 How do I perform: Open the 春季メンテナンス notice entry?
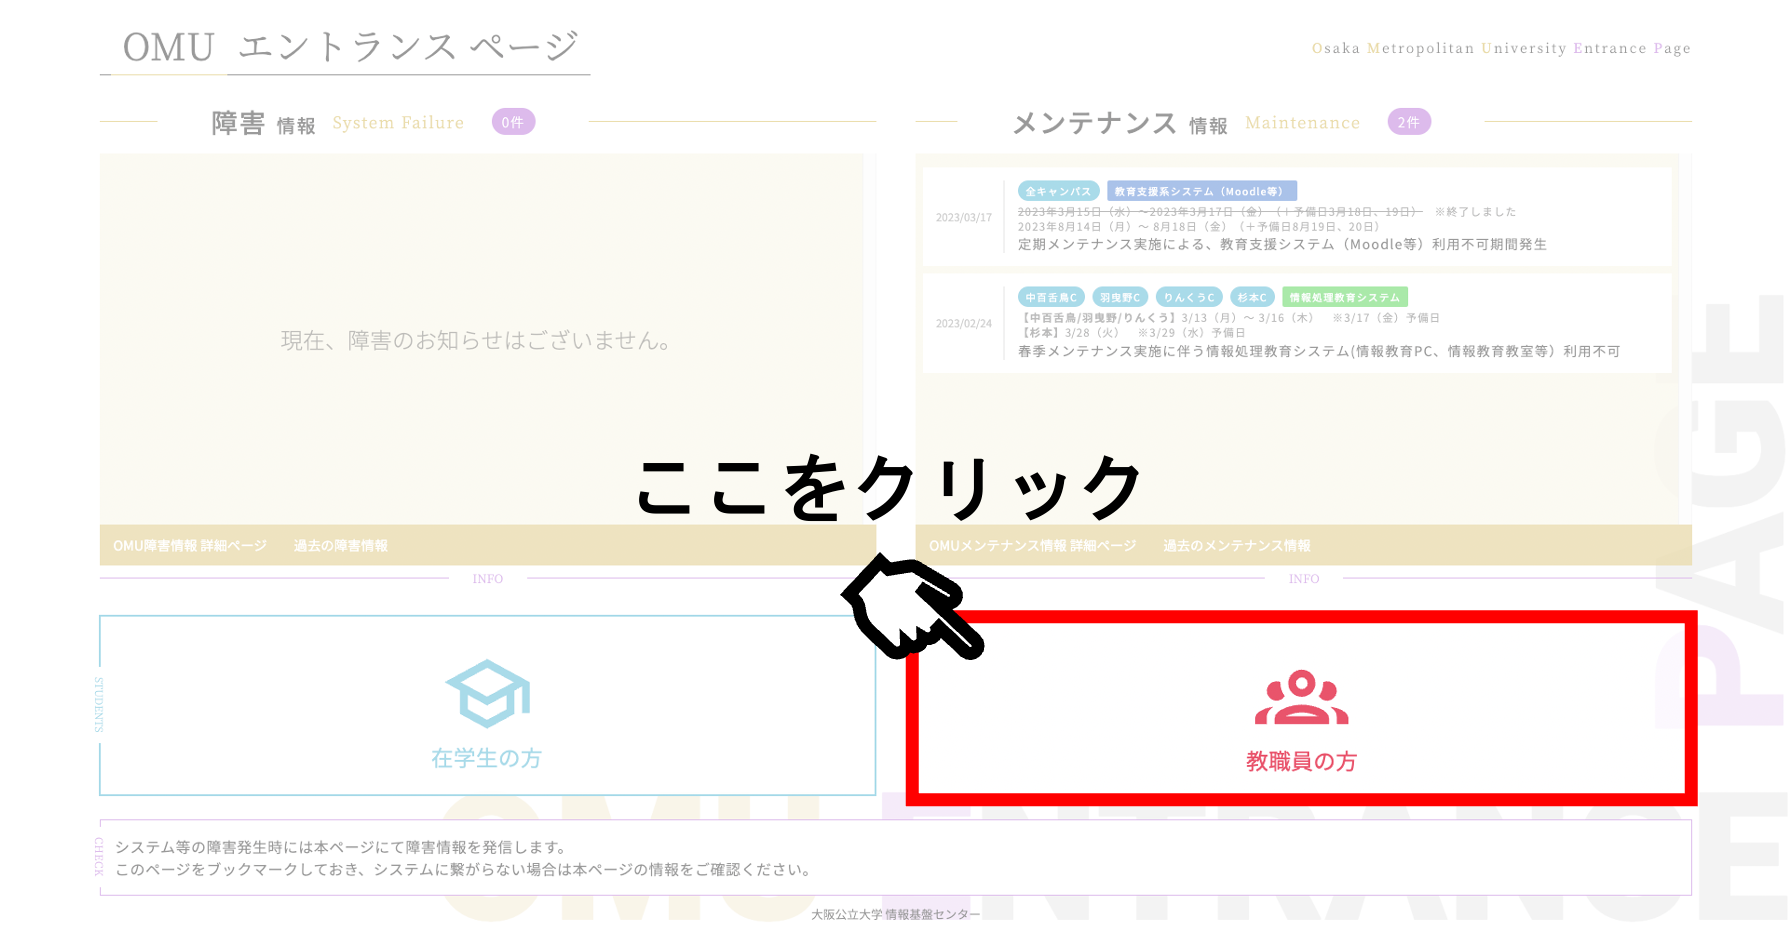coord(1296,324)
